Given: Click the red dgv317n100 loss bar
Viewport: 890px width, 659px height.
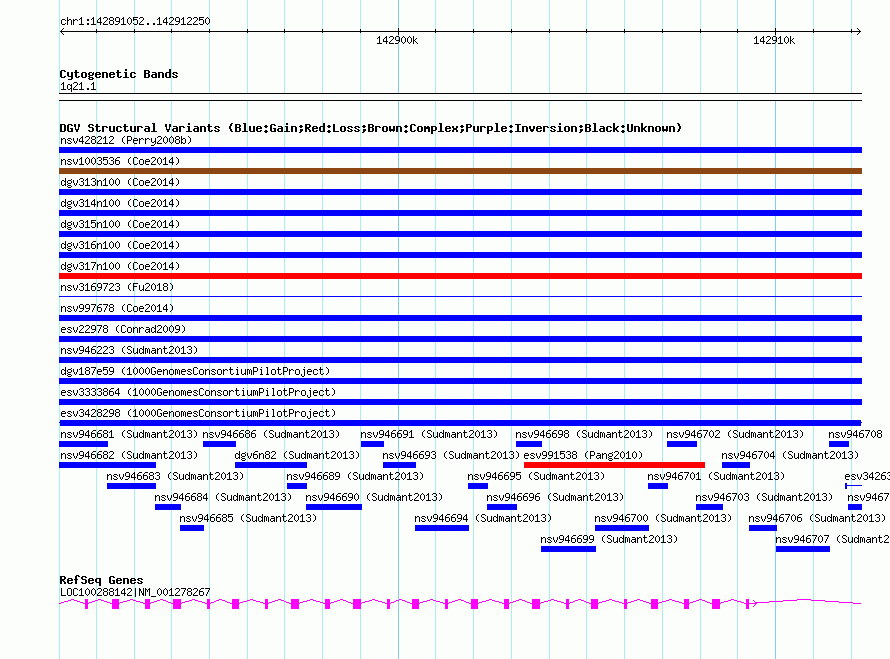Looking at the screenshot, I should [460, 276].
